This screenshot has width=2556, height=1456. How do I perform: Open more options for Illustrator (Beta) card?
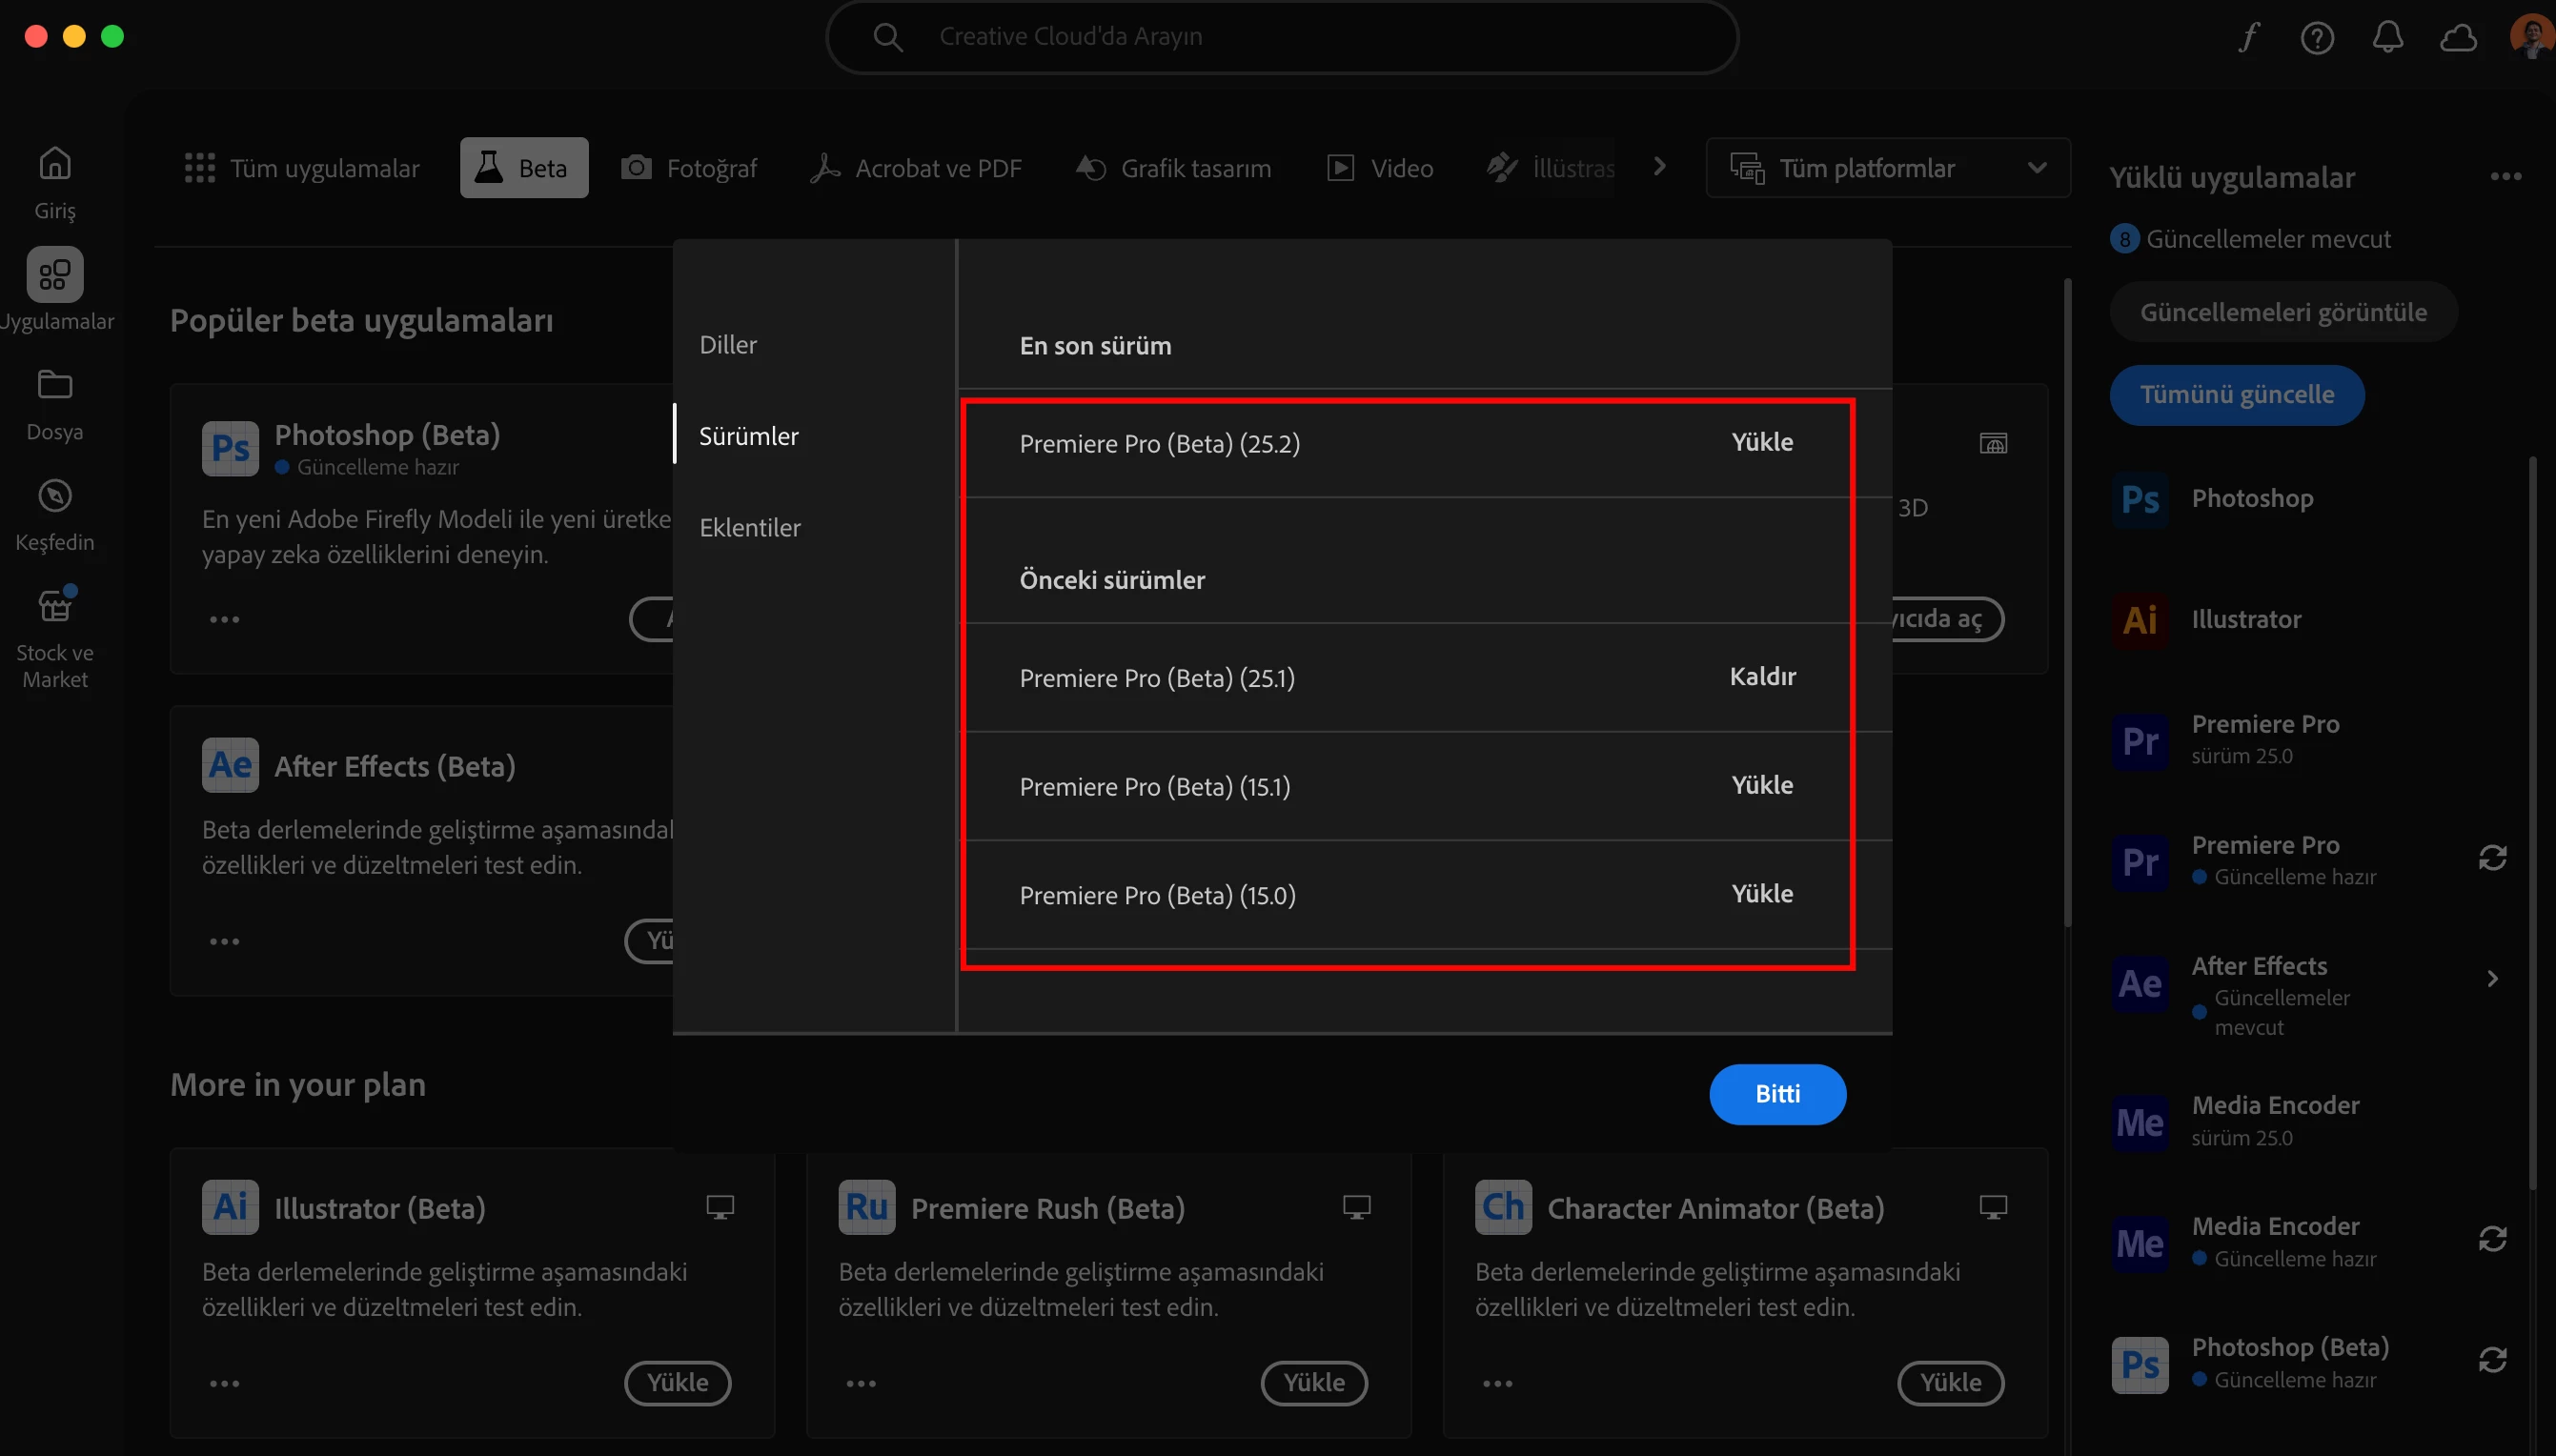(x=224, y=1384)
